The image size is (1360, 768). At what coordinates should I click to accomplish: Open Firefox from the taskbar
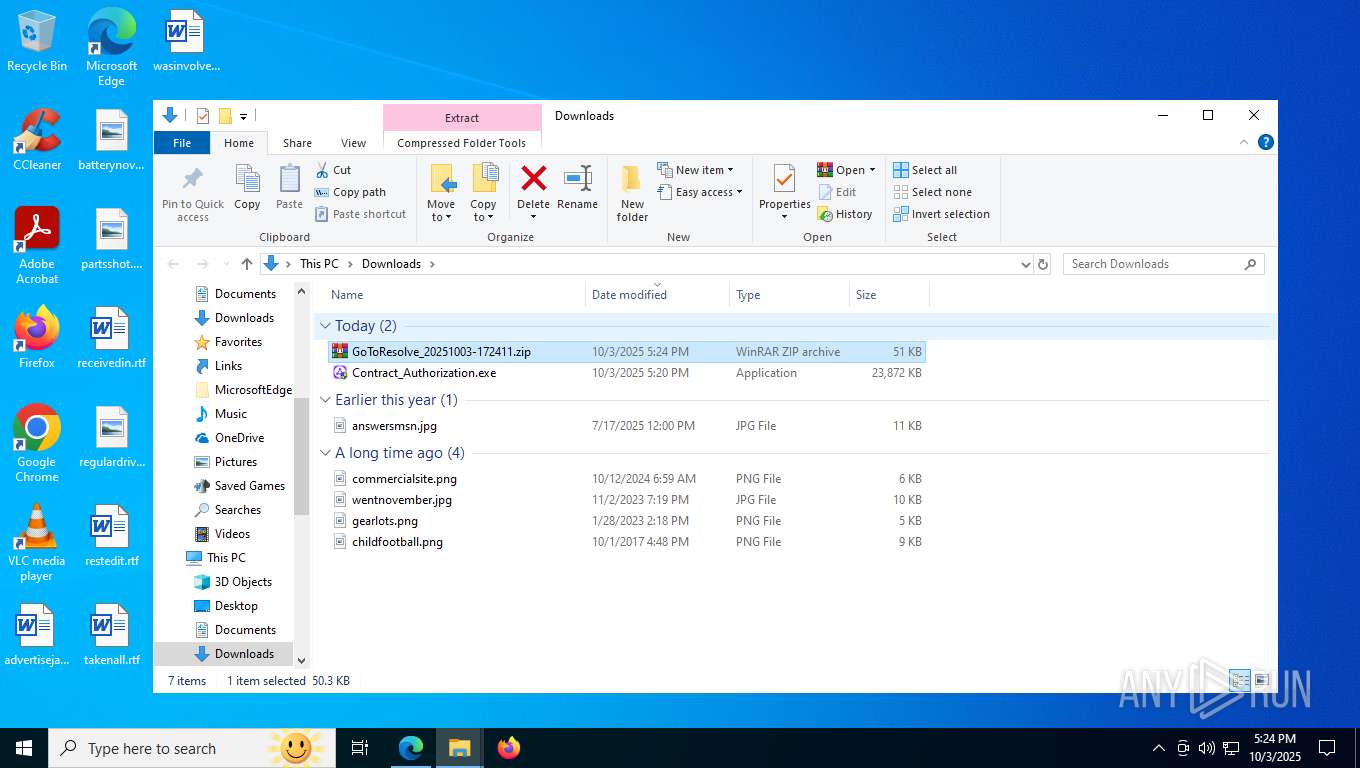[509, 748]
